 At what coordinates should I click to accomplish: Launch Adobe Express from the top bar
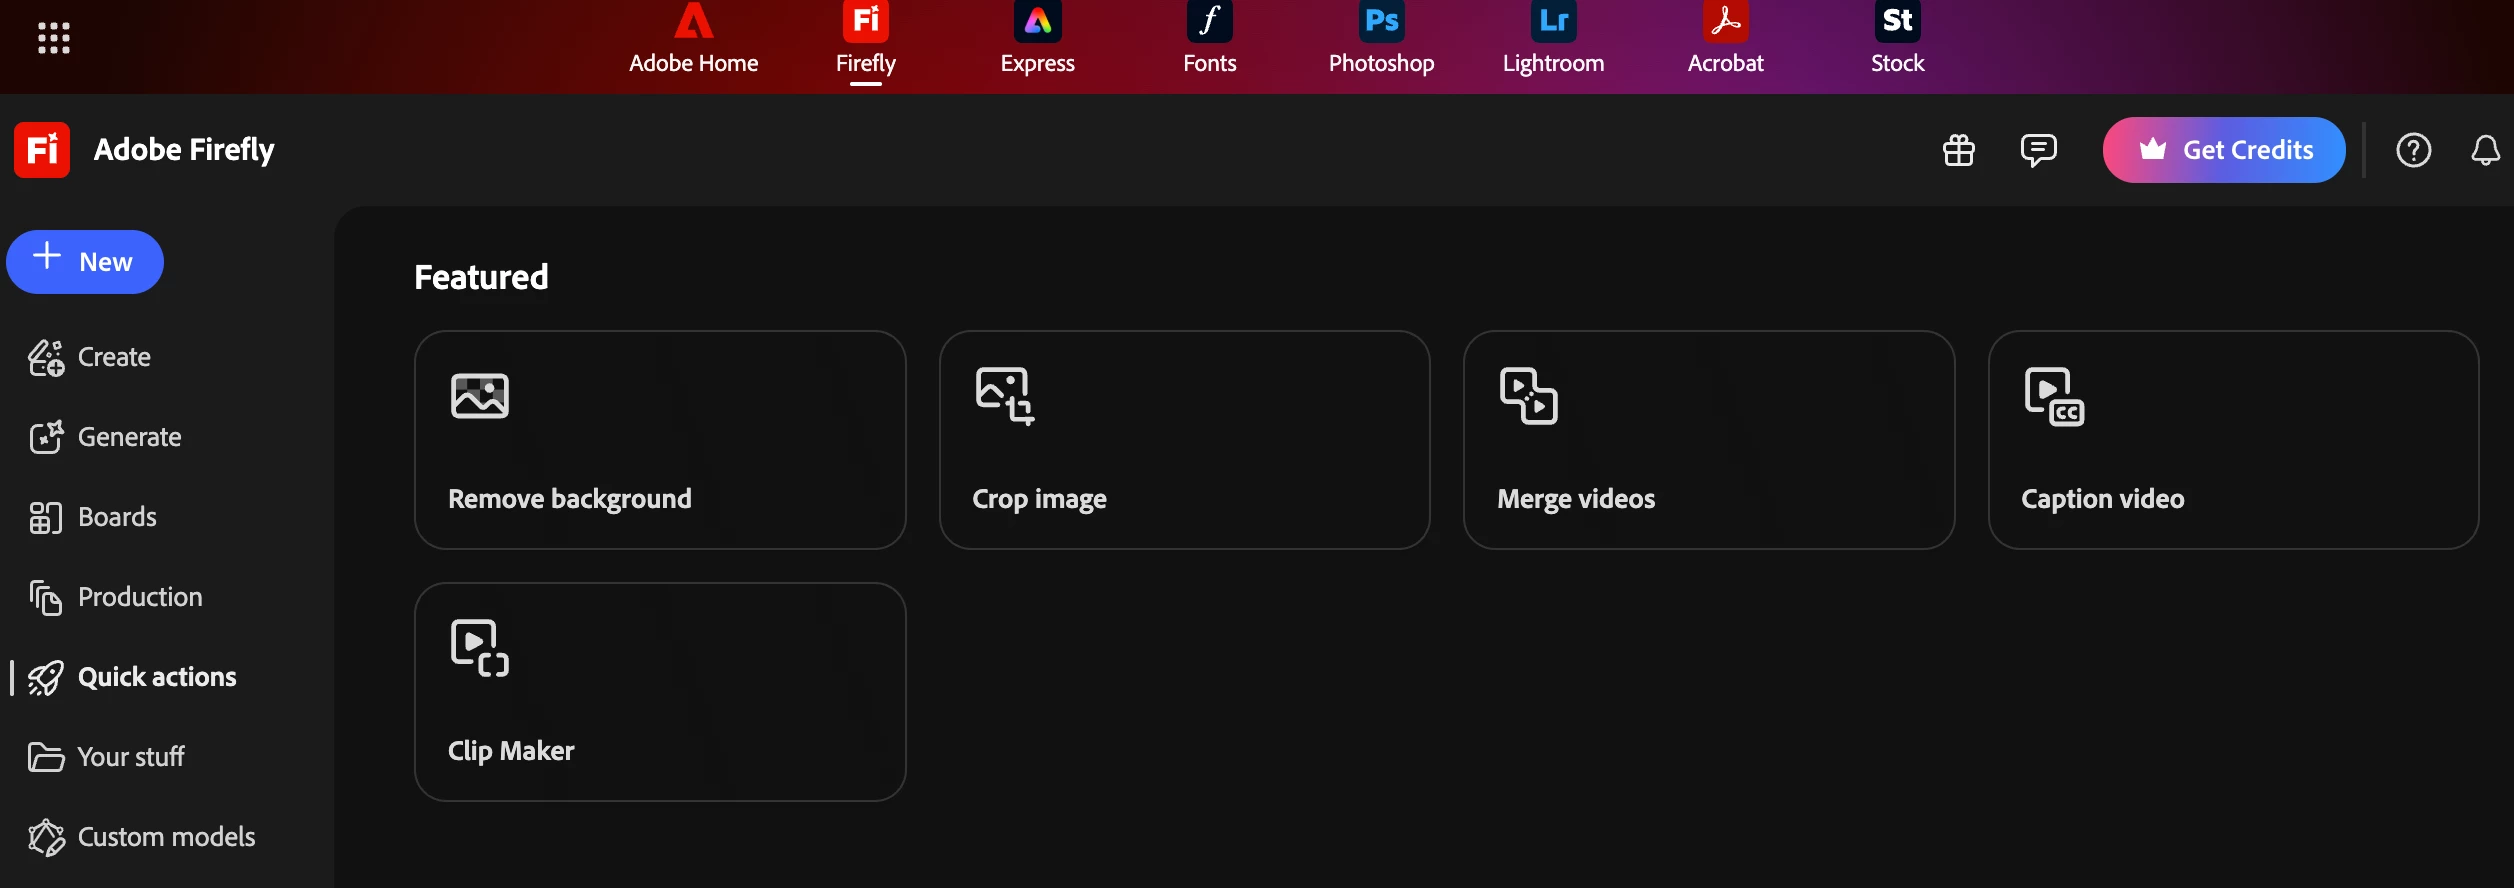1038,40
